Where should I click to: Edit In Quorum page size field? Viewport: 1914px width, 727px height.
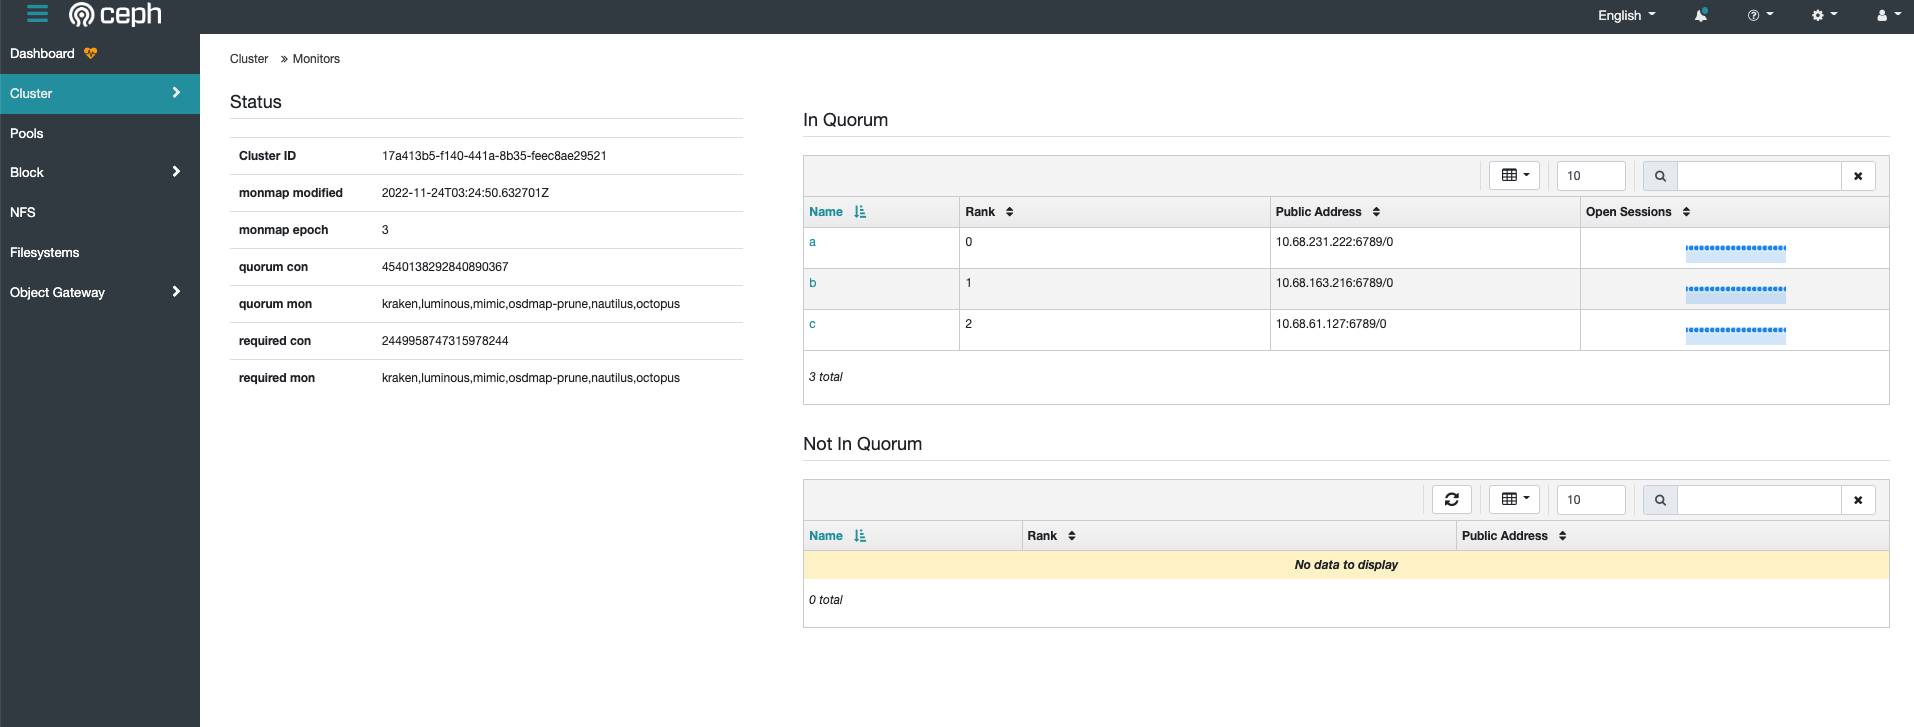[x=1591, y=176]
